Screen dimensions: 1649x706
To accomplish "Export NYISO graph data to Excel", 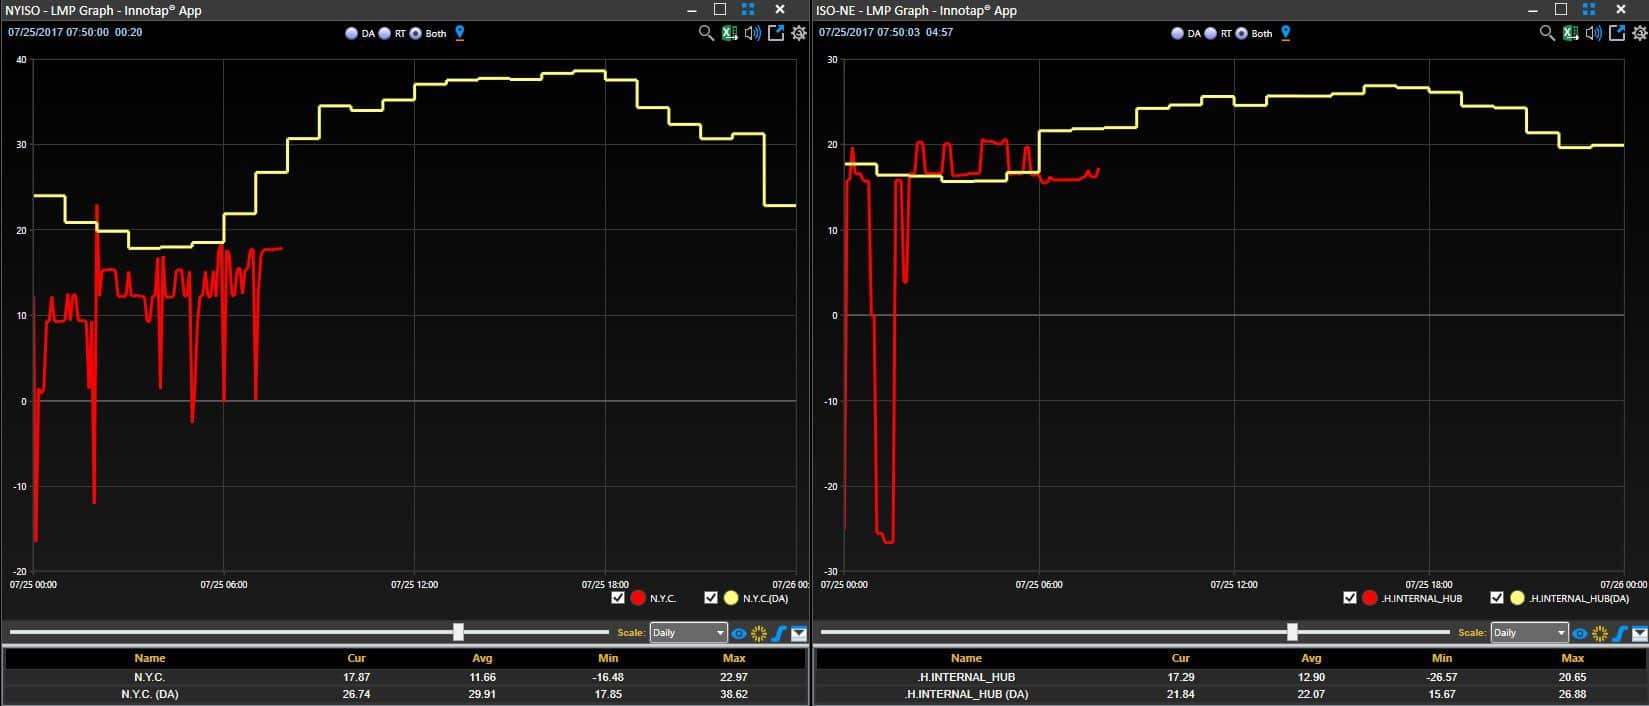I will [730, 33].
